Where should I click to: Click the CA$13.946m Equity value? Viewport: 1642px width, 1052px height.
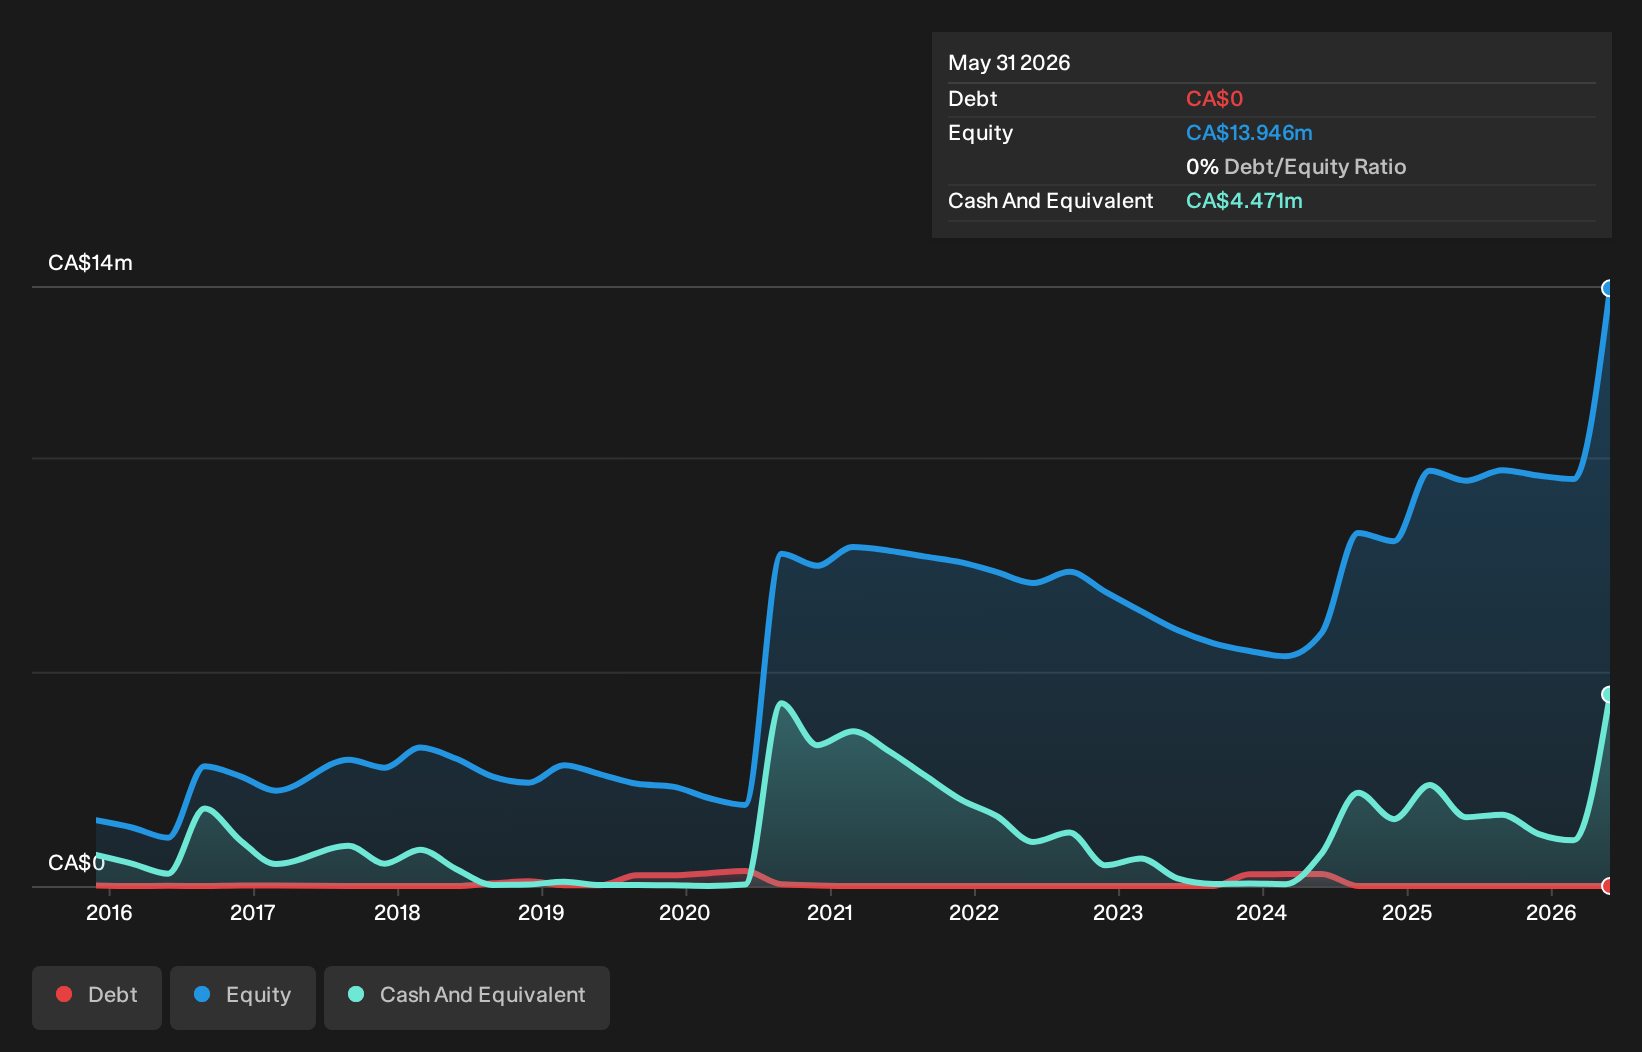click(1249, 133)
